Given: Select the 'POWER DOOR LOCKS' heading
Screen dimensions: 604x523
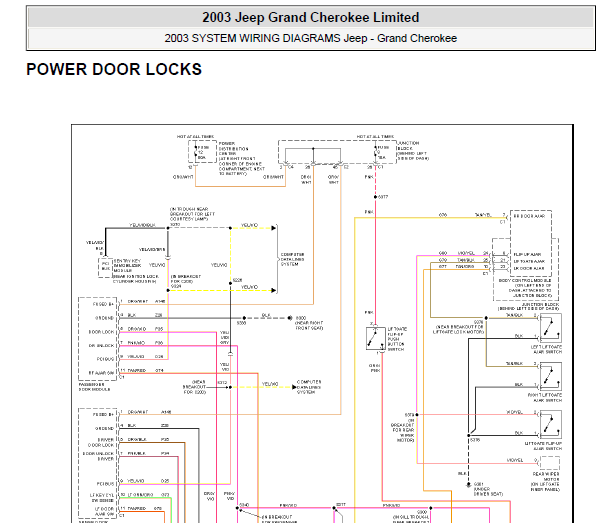Looking at the screenshot, I should [114, 69].
